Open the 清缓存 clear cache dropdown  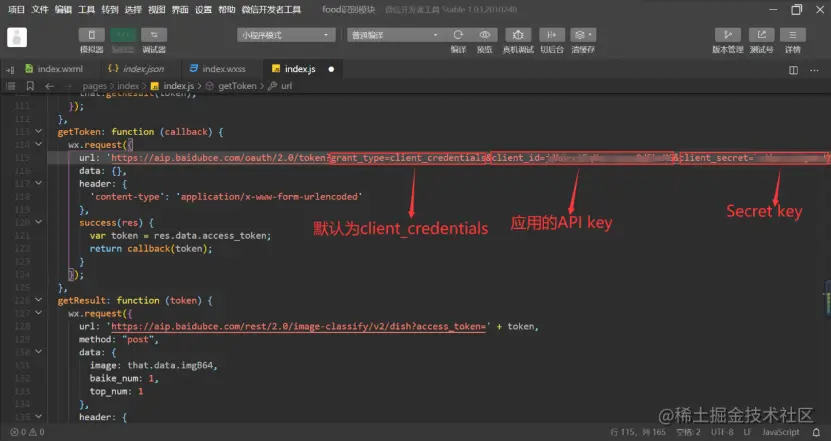[x=583, y=35]
